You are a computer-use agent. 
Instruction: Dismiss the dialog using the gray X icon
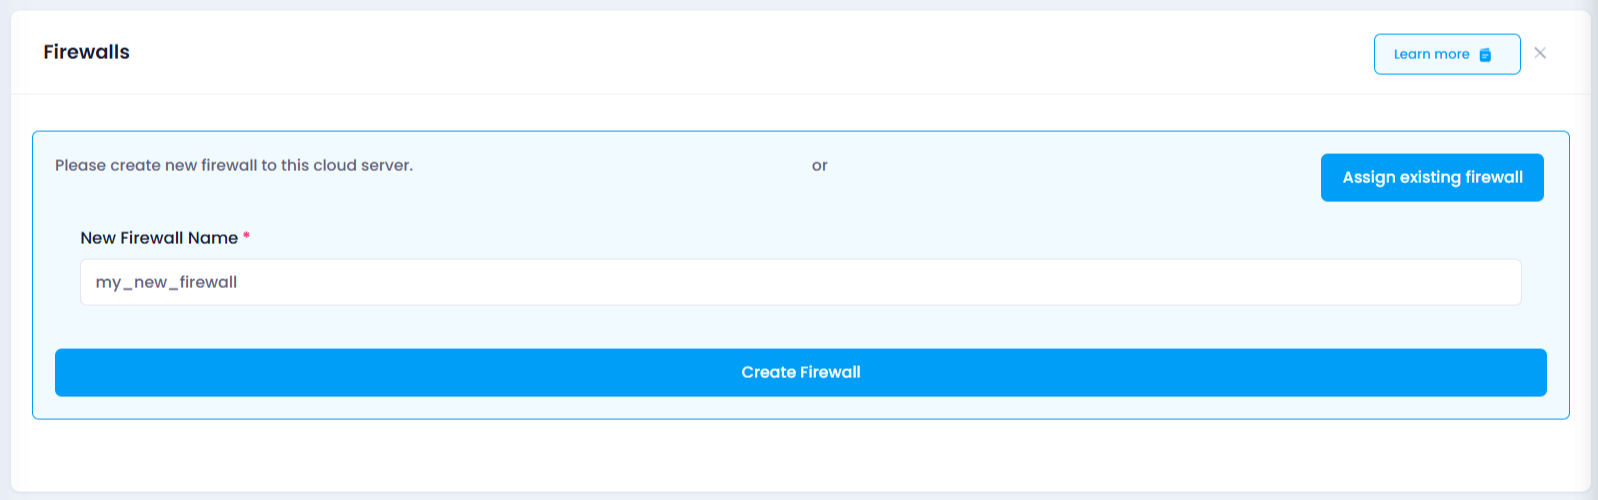[1540, 53]
